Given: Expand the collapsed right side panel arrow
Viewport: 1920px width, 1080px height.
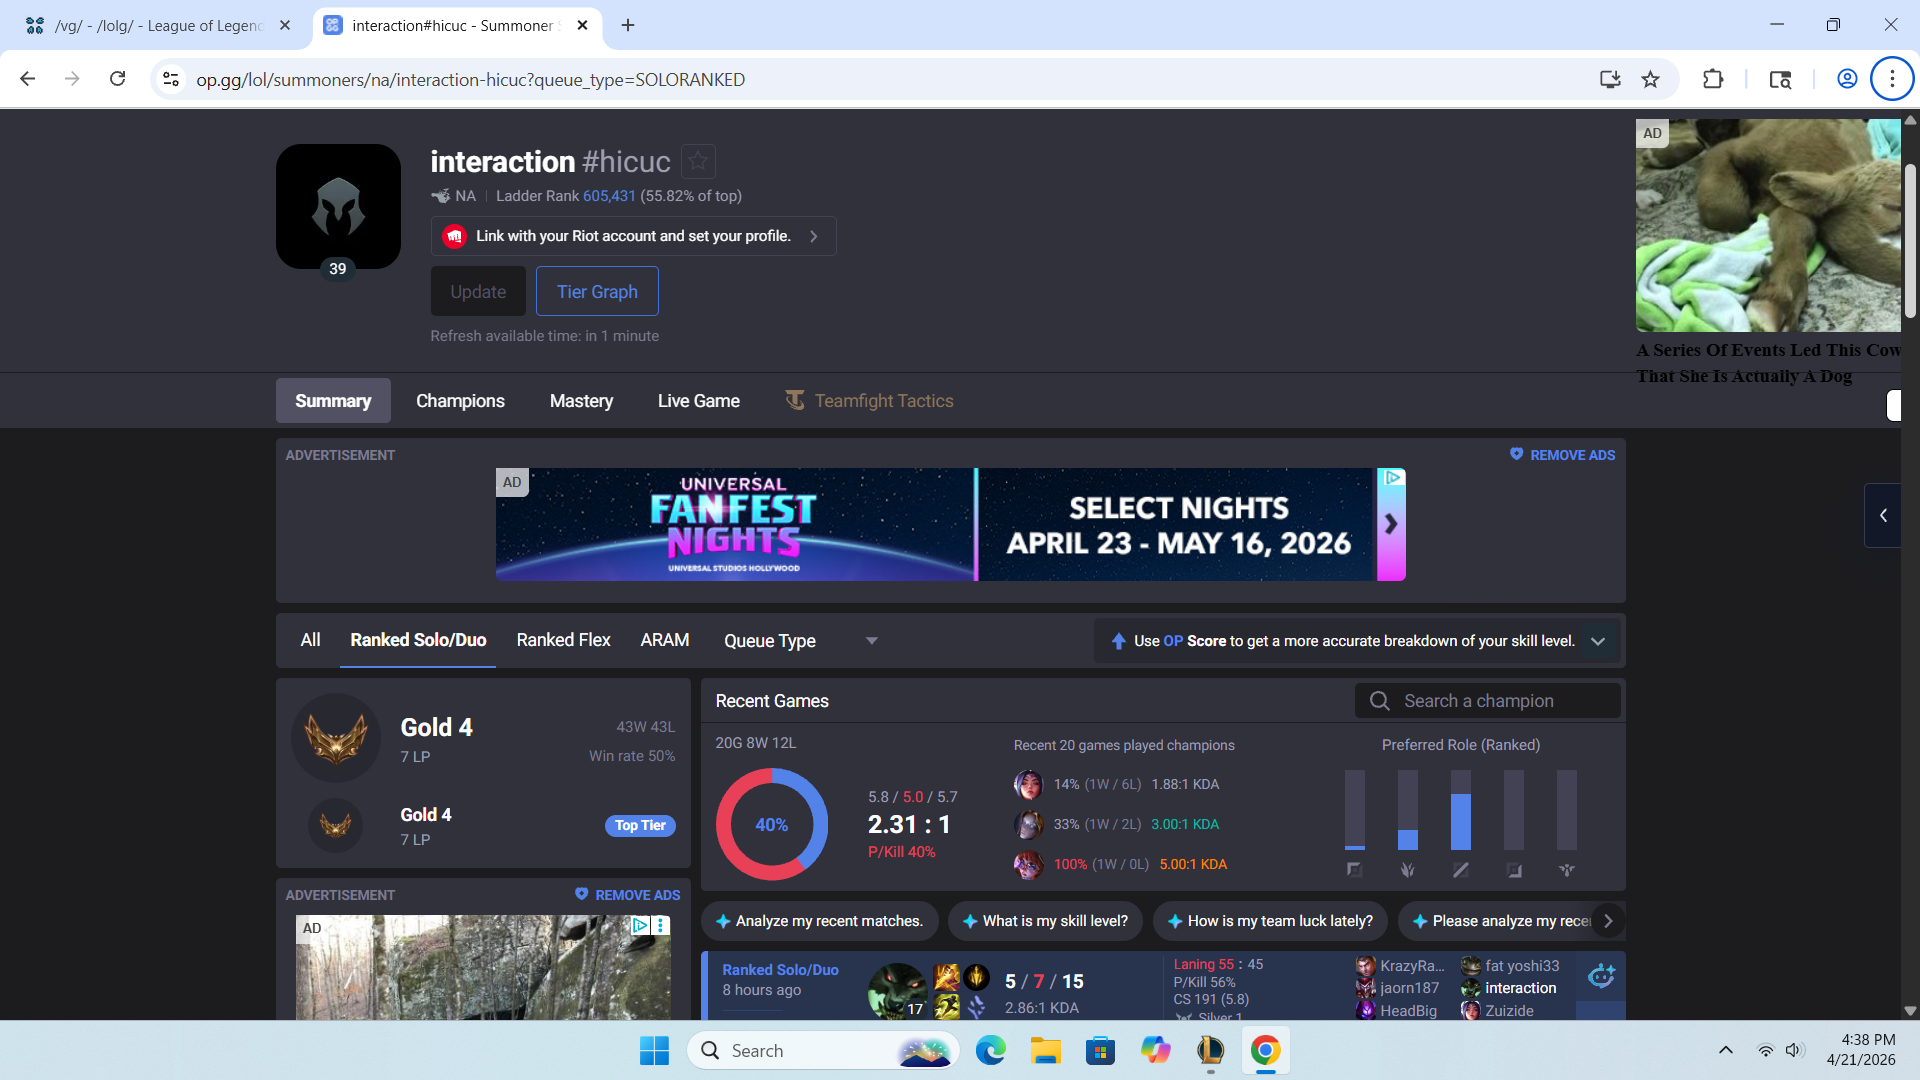Looking at the screenshot, I should pyautogui.click(x=1883, y=515).
